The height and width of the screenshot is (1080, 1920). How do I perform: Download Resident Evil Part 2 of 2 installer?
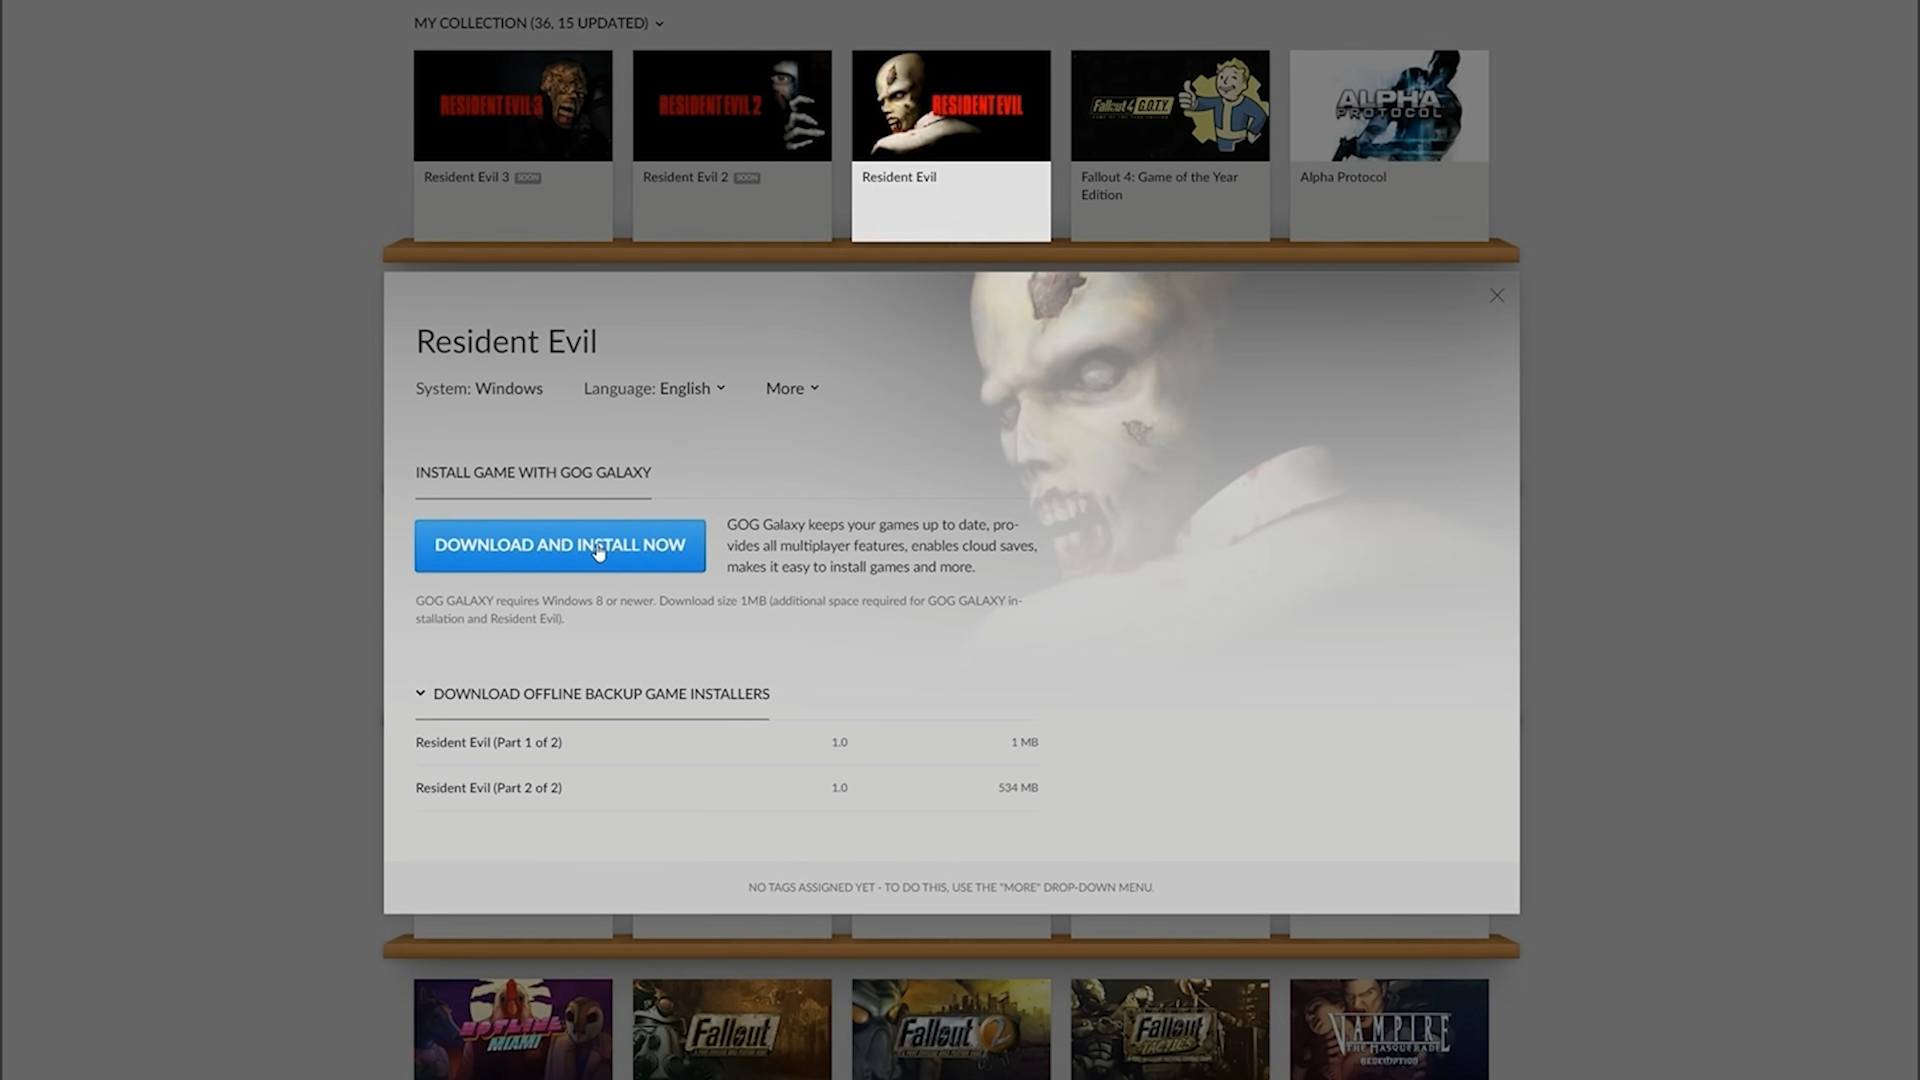click(727, 787)
